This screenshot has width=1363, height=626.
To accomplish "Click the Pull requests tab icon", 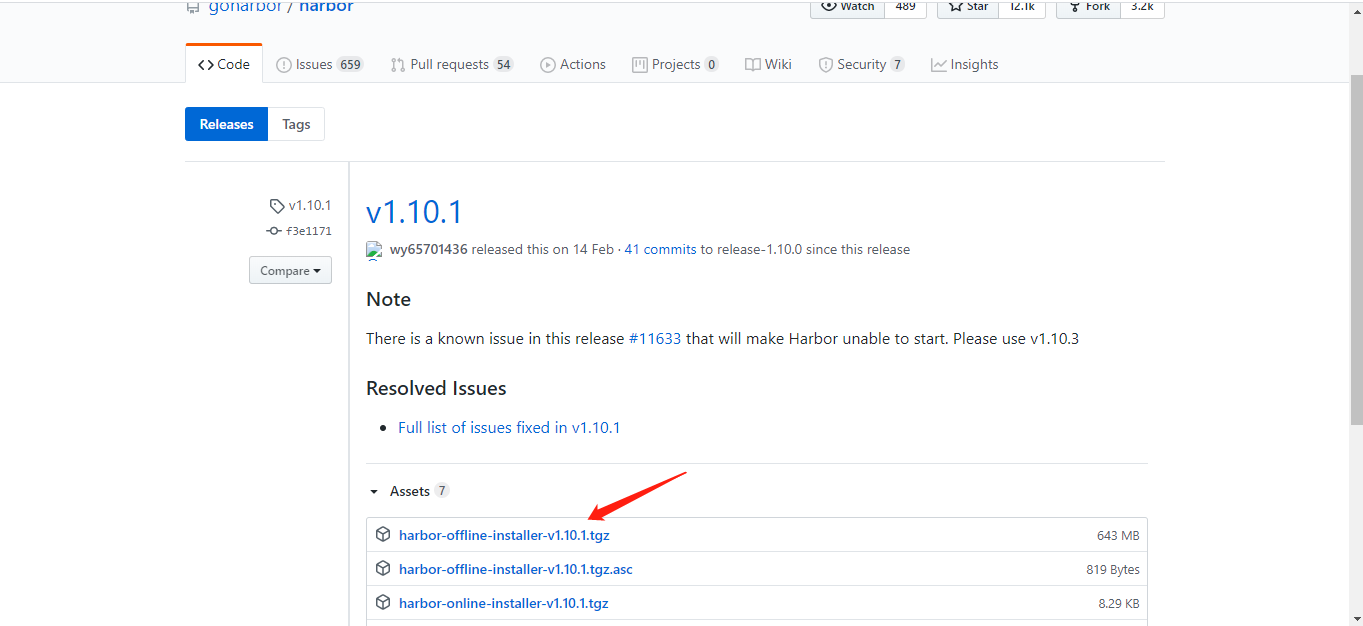I will point(398,65).
